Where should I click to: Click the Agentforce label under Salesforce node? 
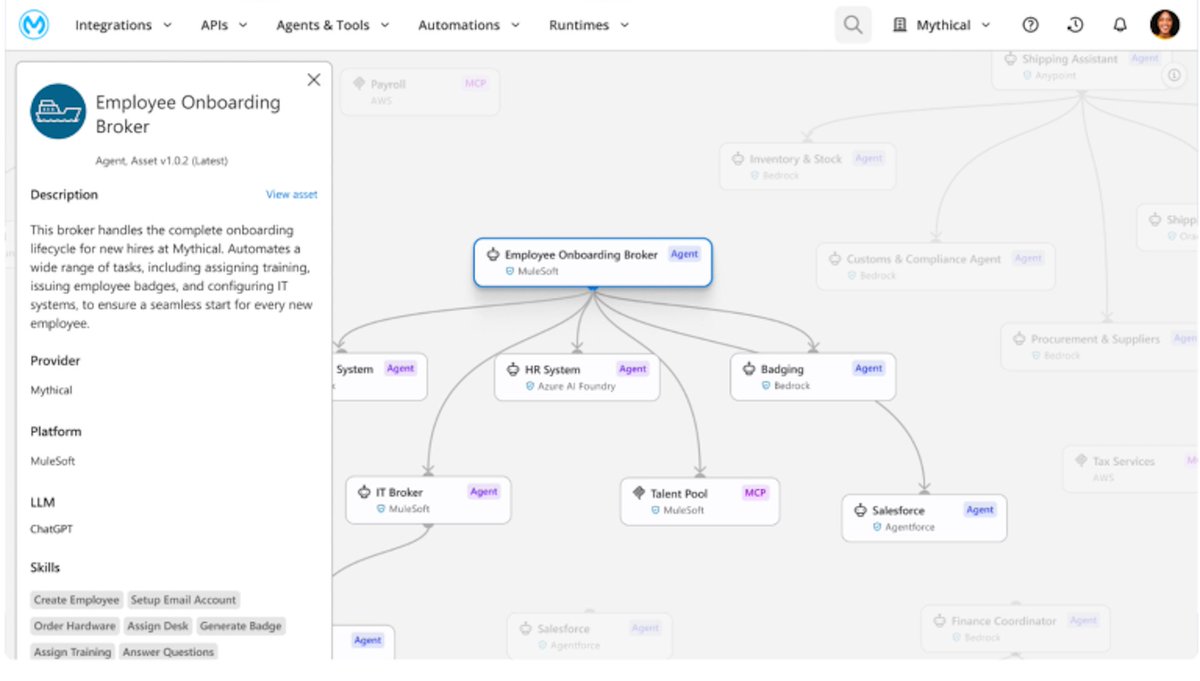coord(910,527)
